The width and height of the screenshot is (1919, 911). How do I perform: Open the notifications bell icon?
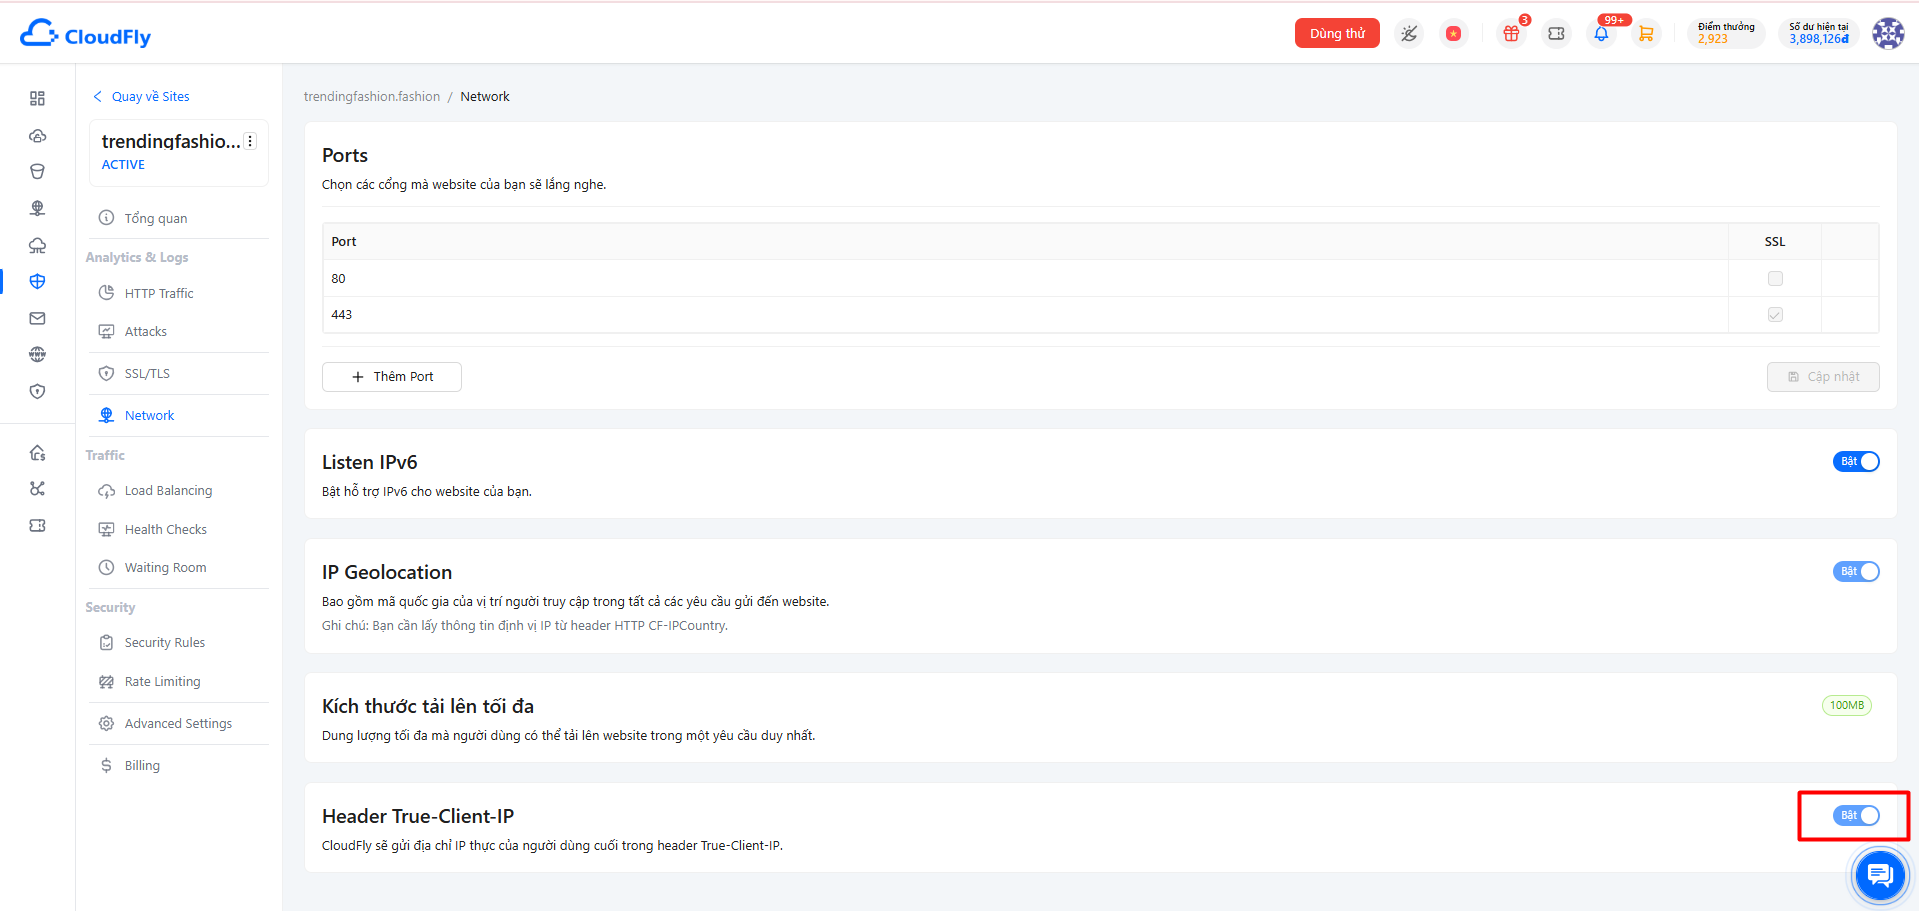pyautogui.click(x=1601, y=34)
